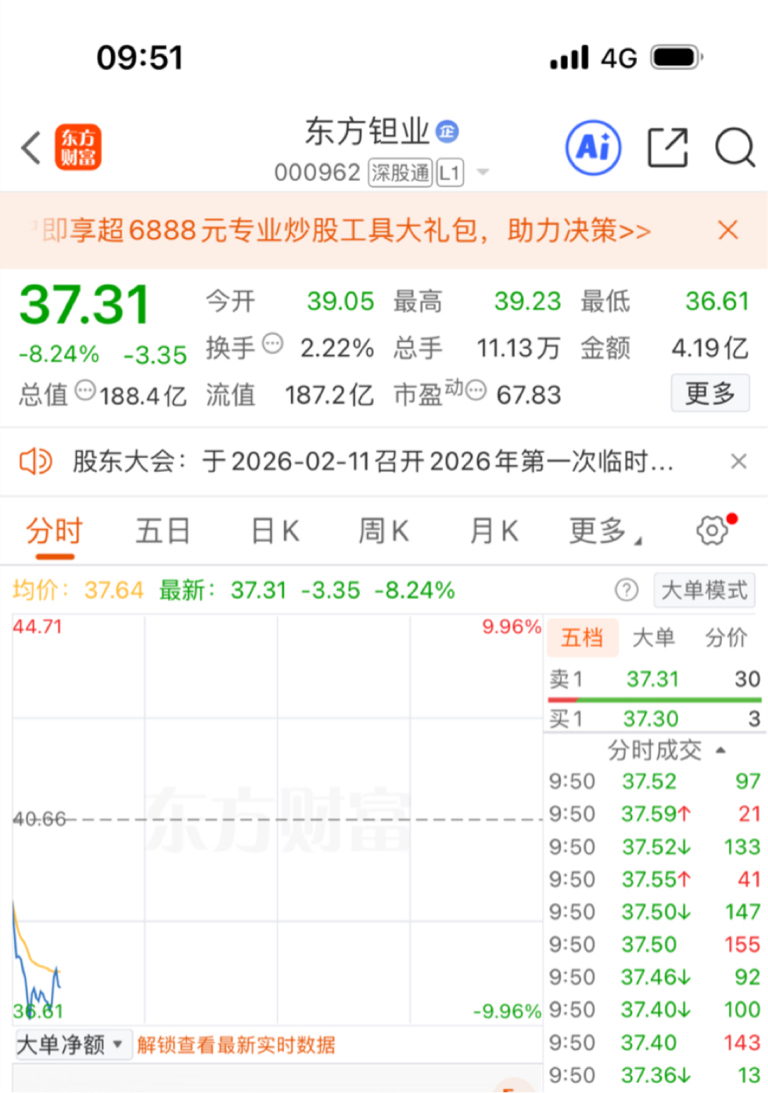The height and width of the screenshot is (1093, 768).
Task: Tap 解锁查看最新实时数据 link
Action: pos(236,1045)
